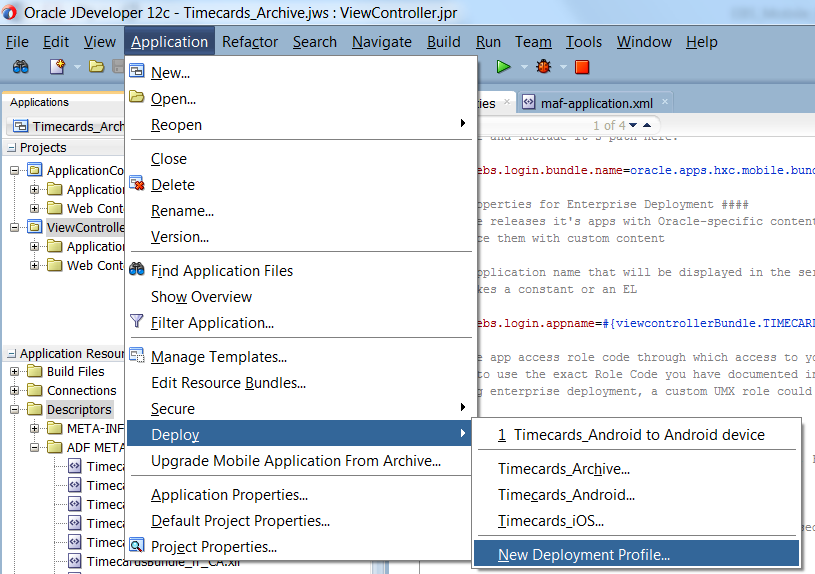Select Timecards_iOS... deploy profile

637,520
